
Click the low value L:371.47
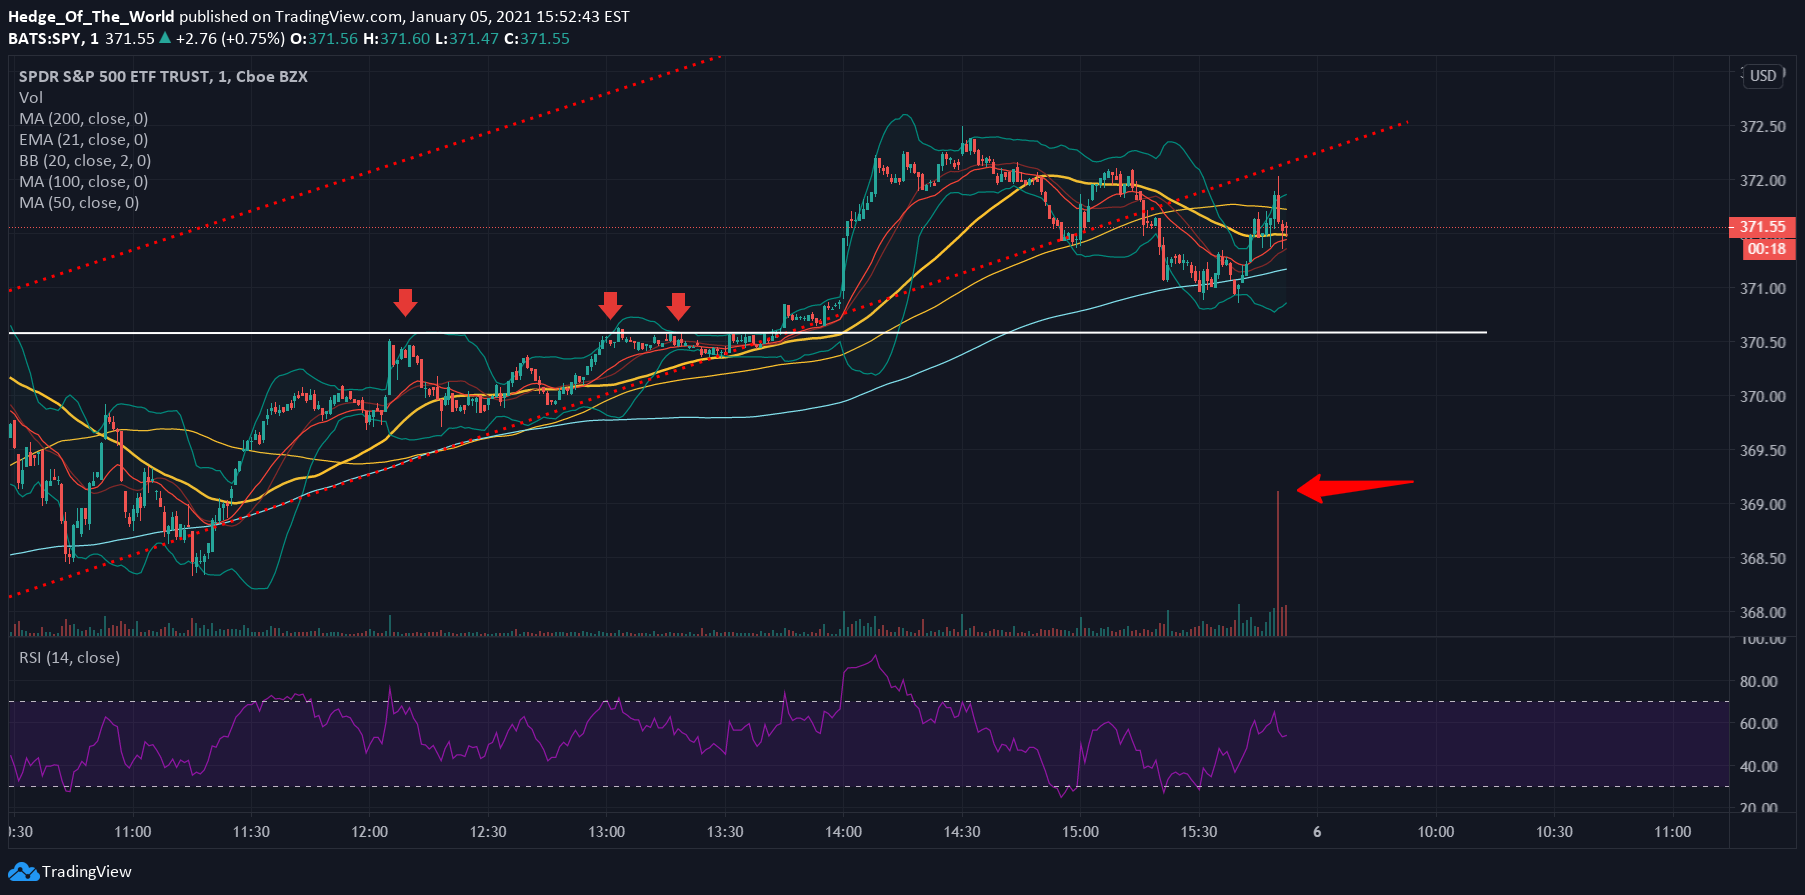coord(467,39)
